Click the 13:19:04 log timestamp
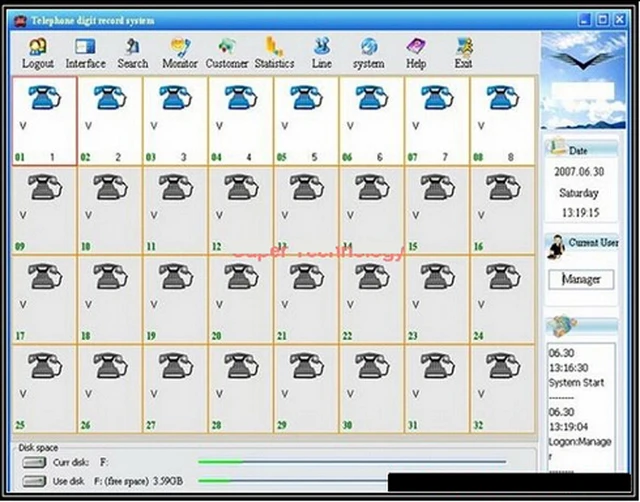640x502 pixels. tap(569, 427)
